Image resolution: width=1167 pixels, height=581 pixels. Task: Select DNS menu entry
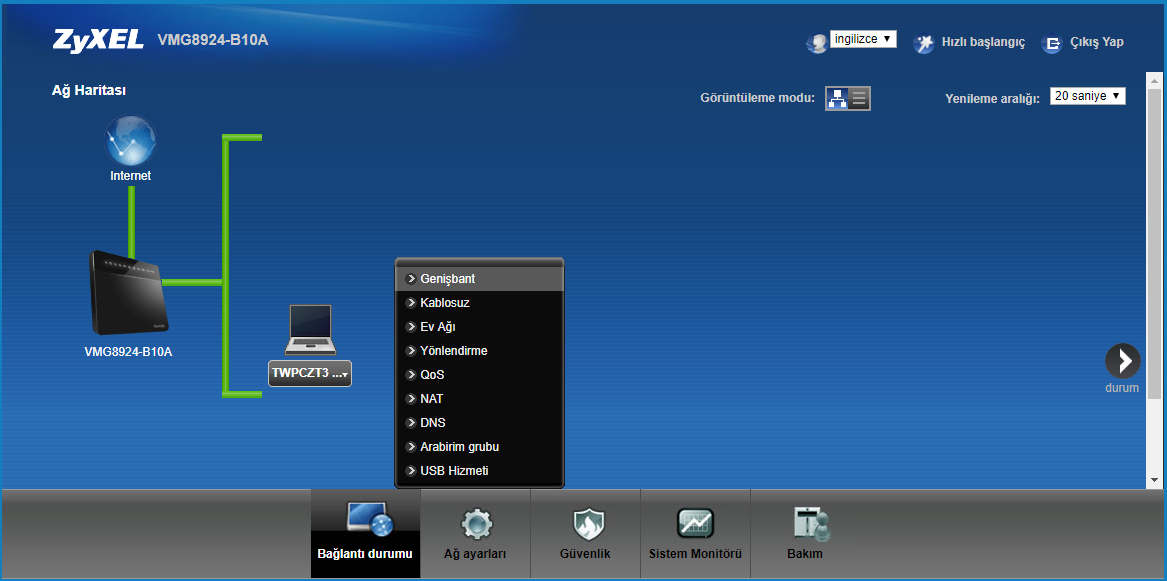pyautogui.click(x=479, y=423)
